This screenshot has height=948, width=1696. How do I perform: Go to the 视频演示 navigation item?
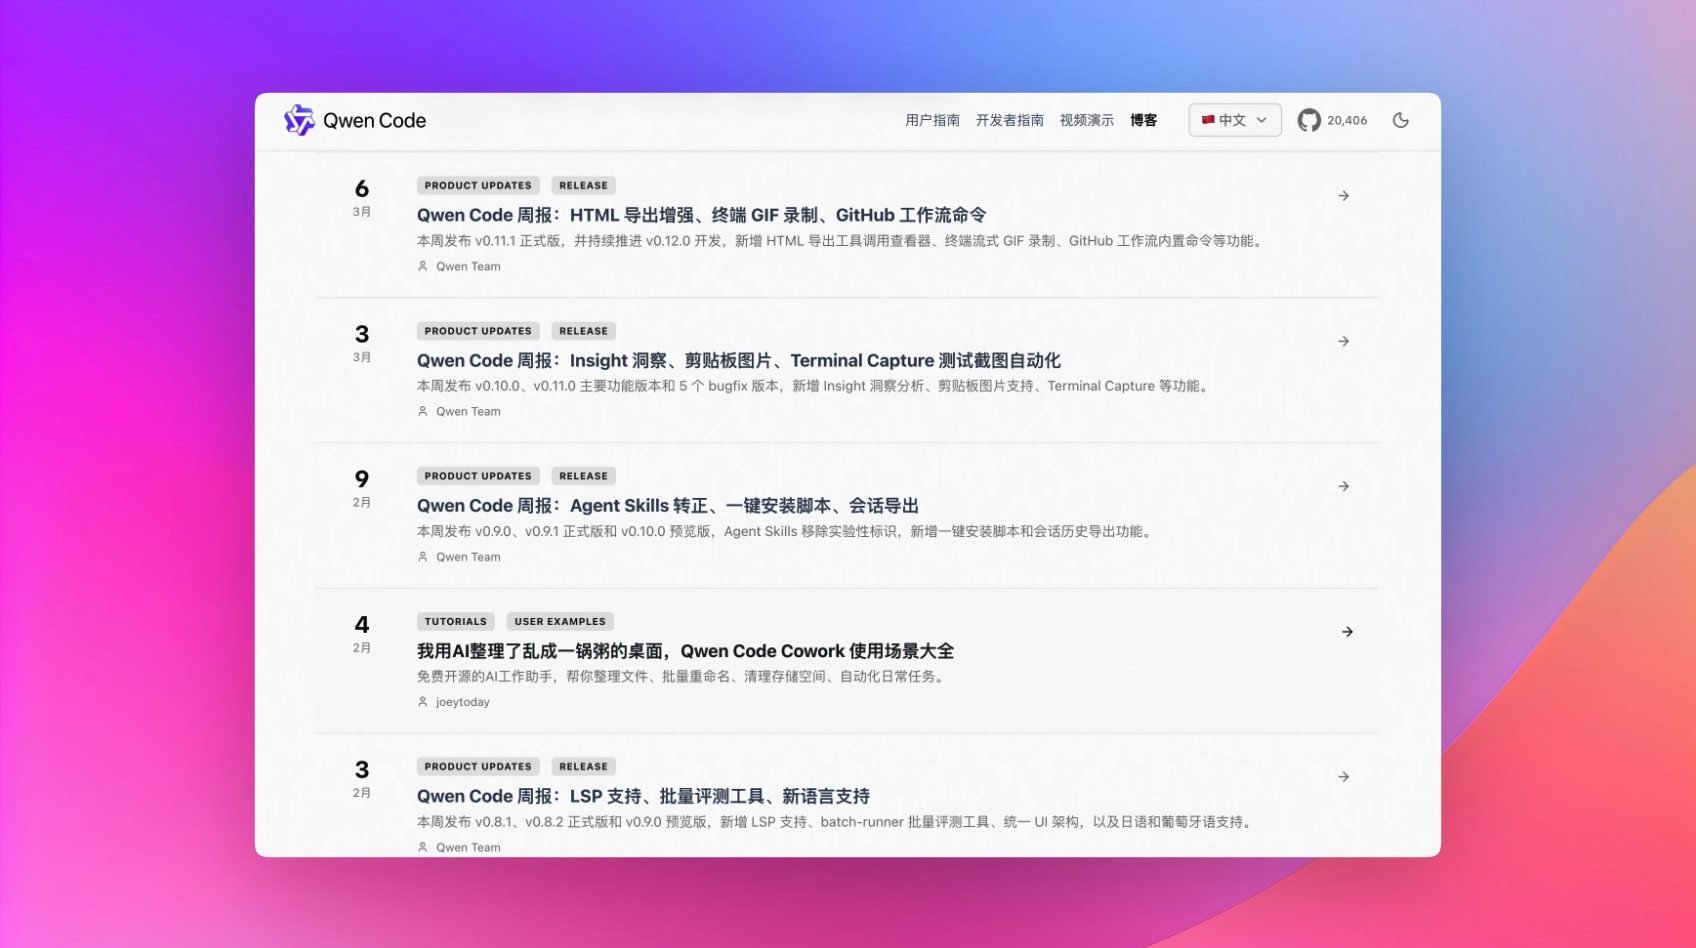[x=1087, y=120]
